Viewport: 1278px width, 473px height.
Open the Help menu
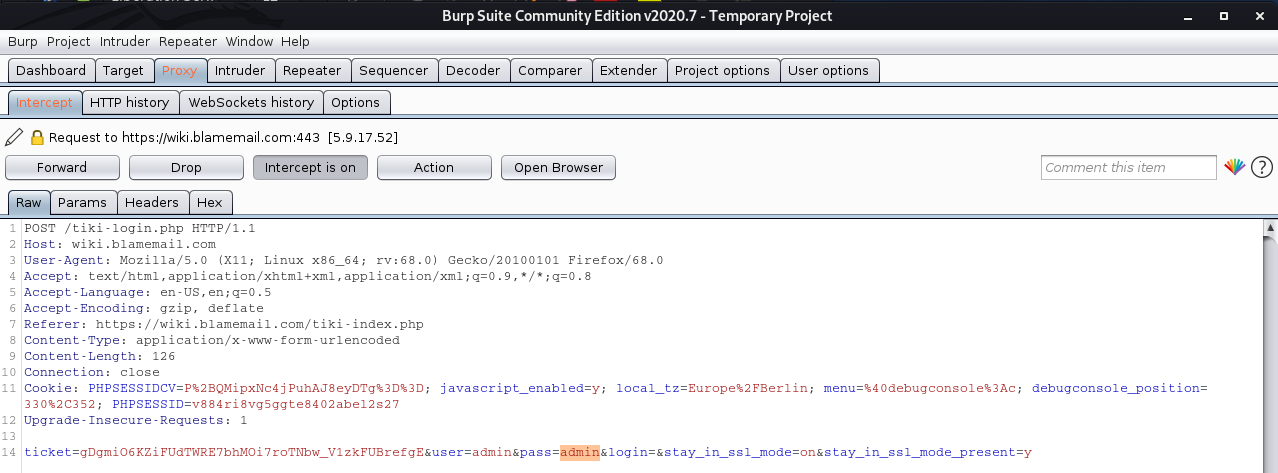click(295, 41)
